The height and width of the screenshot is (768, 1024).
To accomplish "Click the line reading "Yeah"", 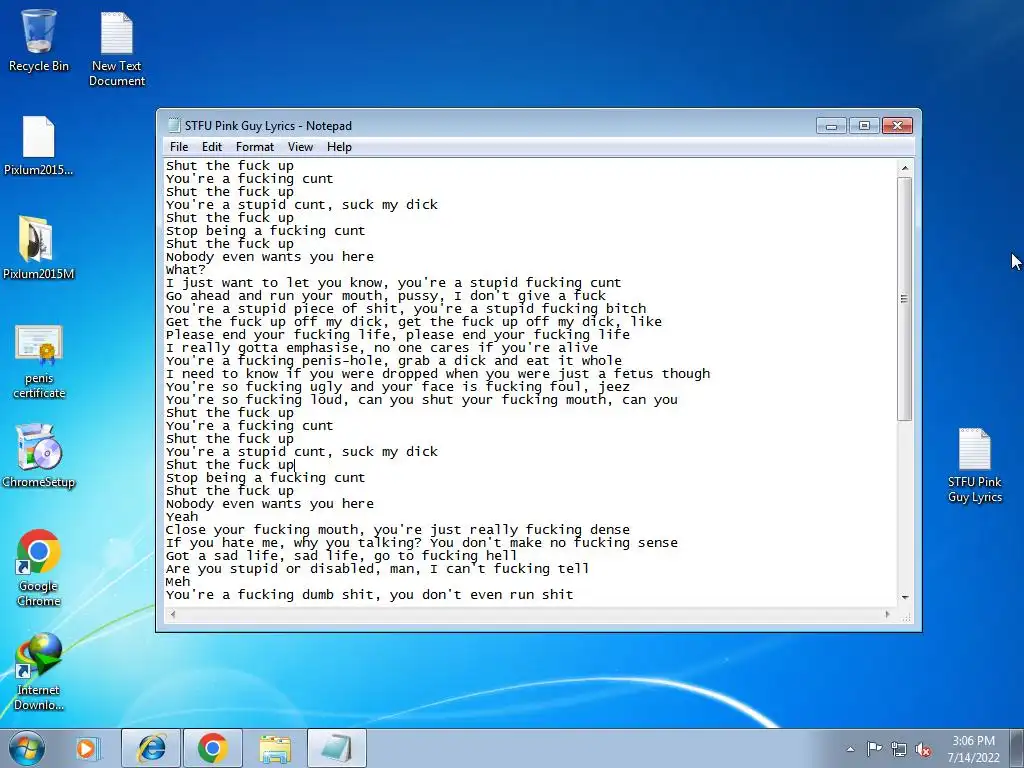I will 182,517.
